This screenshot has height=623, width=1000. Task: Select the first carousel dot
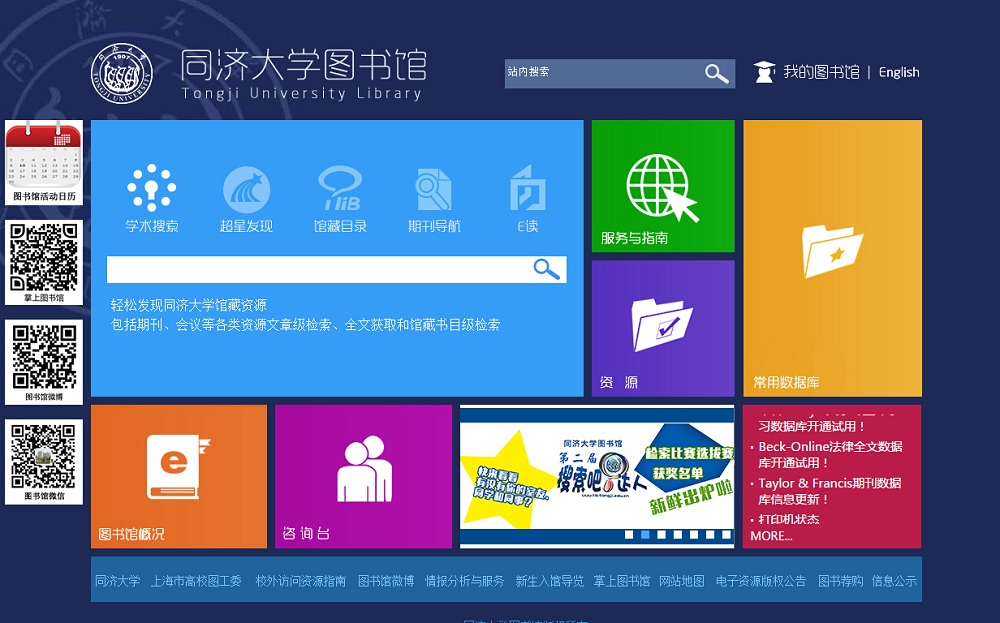pyautogui.click(x=629, y=535)
